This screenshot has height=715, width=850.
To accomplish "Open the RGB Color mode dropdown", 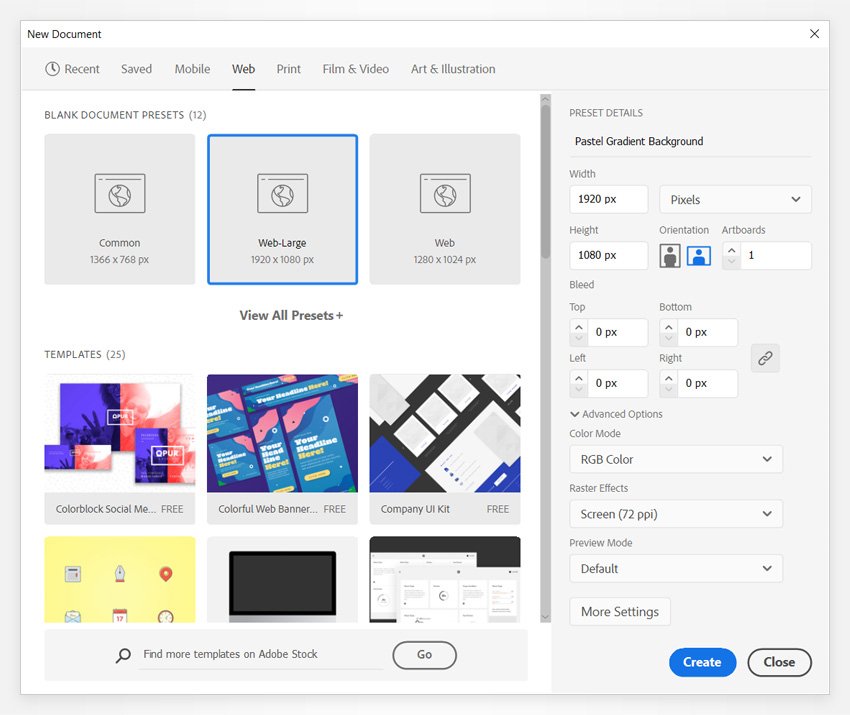I will (676, 459).
